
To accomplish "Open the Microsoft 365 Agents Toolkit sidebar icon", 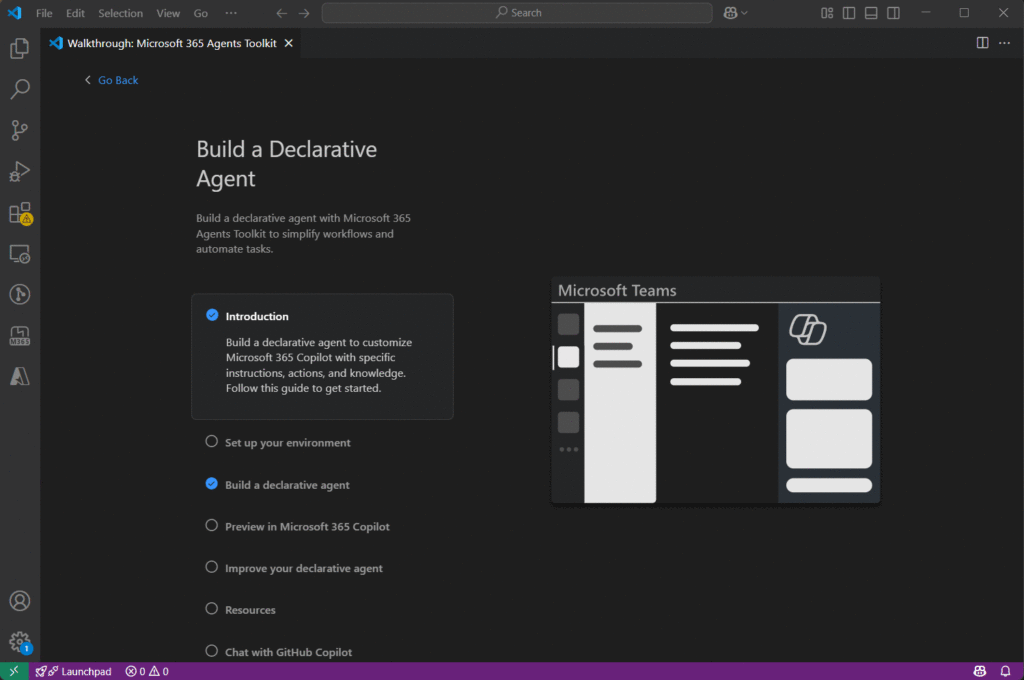I will (x=20, y=335).
